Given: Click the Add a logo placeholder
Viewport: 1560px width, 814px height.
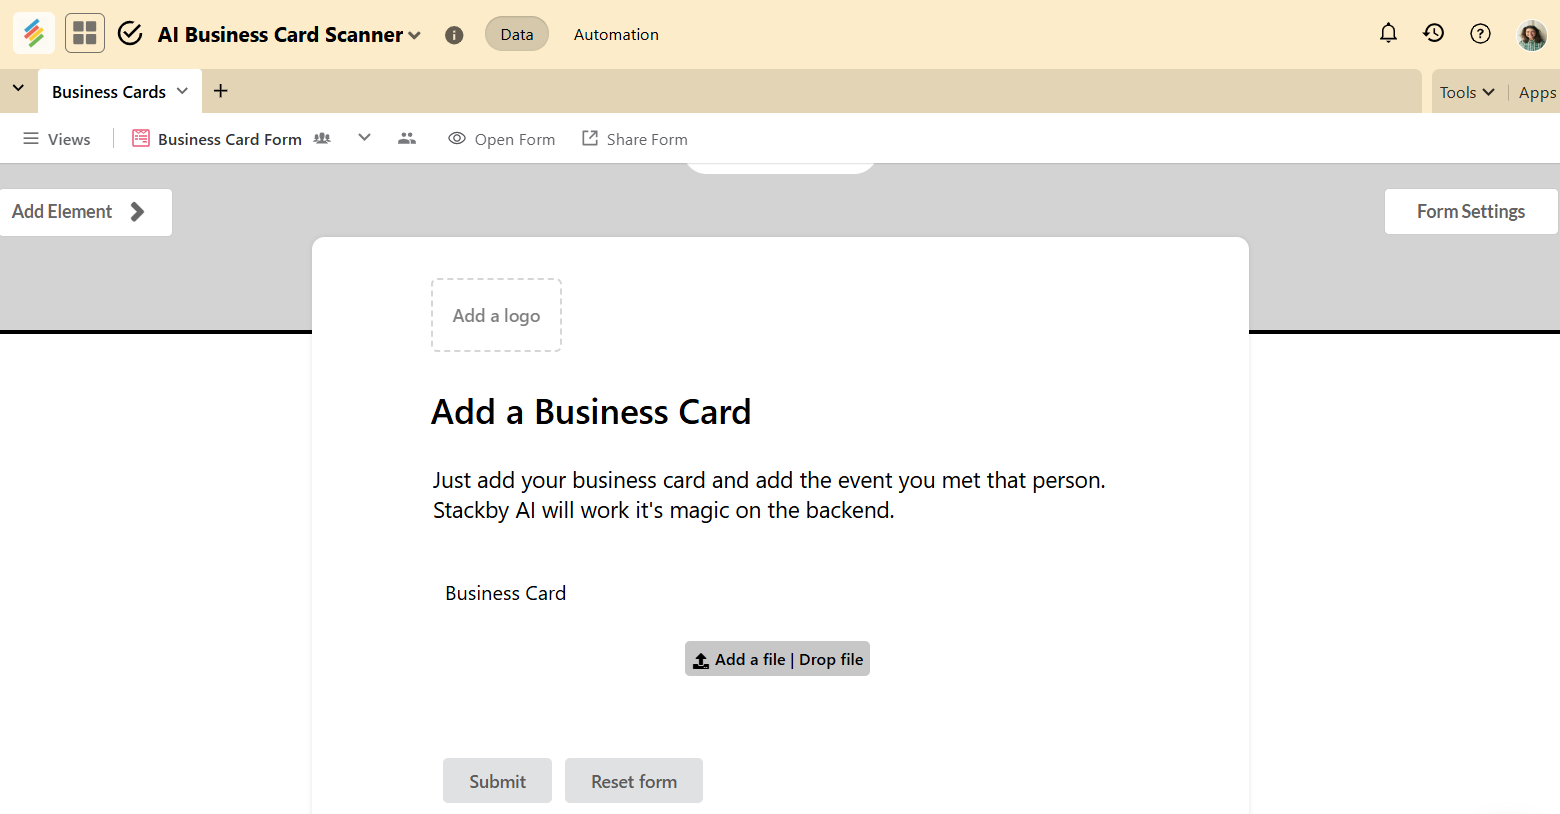Looking at the screenshot, I should pyautogui.click(x=496, y=315).
